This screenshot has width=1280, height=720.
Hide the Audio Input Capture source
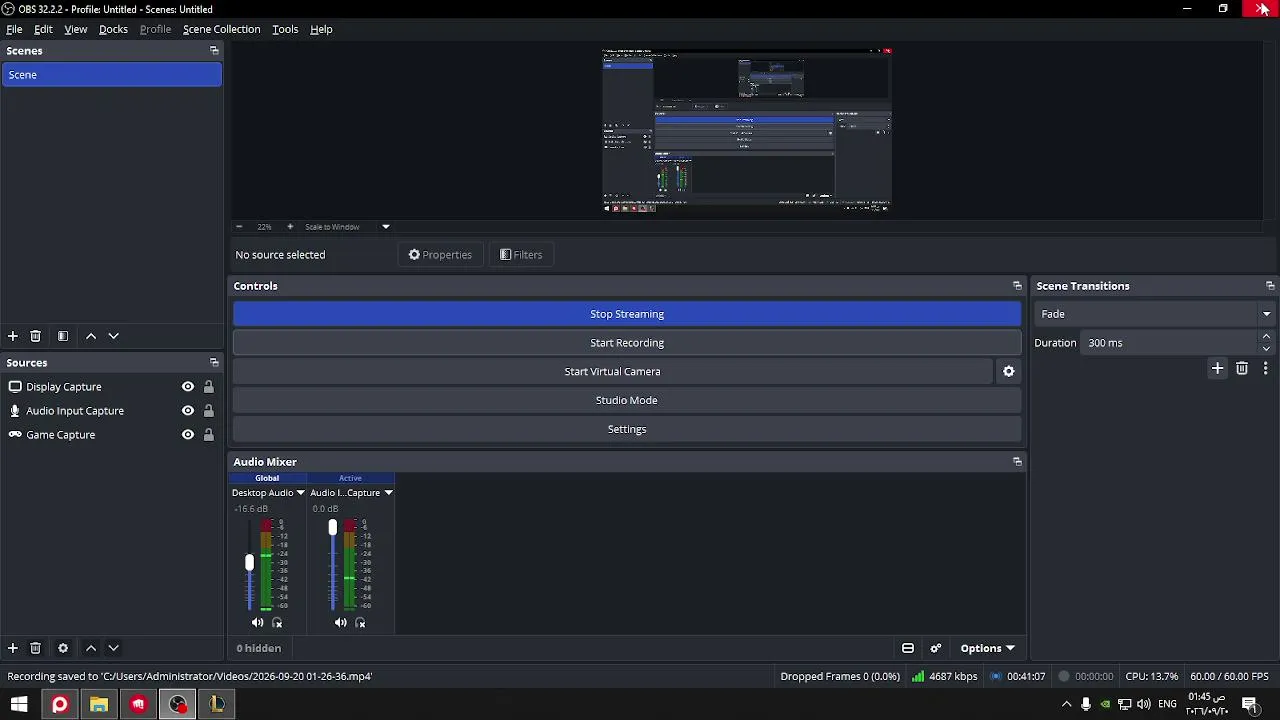188,411
